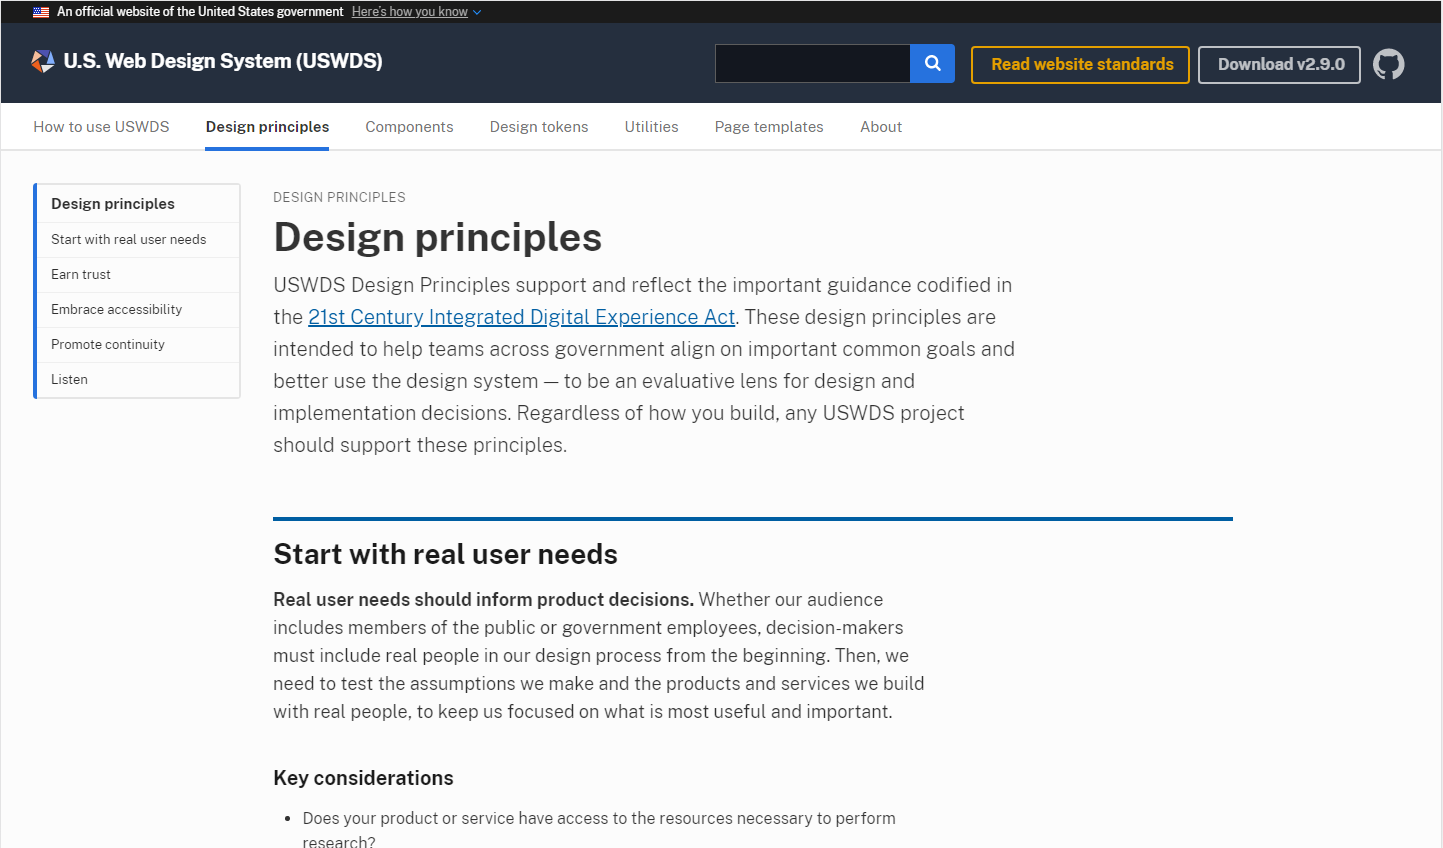Open About nav item
The height and width of the screenshot is (848, 1443).
coord(881,127)
